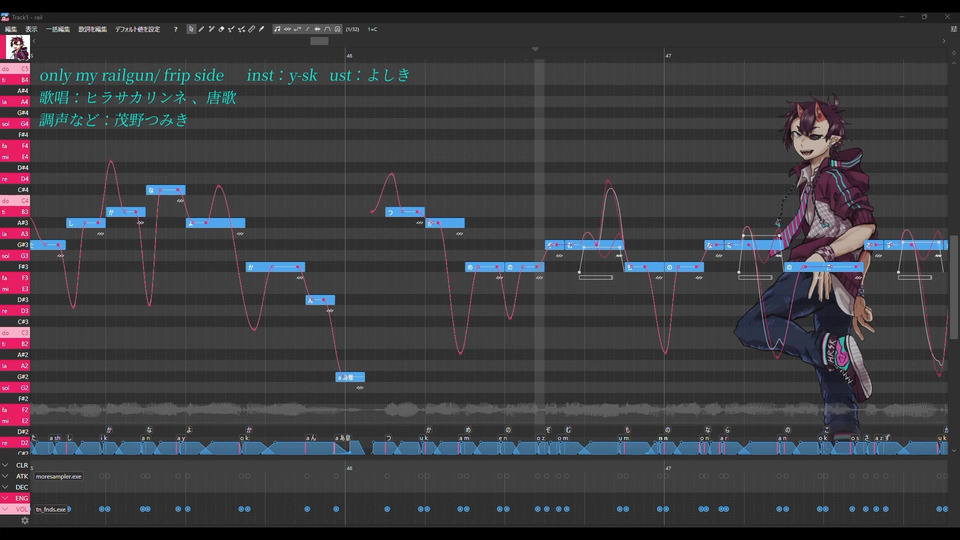Toggle note tone playback icon
Image resolution: width=960 pixels, height=540 pixels.
tap(277, 29)
